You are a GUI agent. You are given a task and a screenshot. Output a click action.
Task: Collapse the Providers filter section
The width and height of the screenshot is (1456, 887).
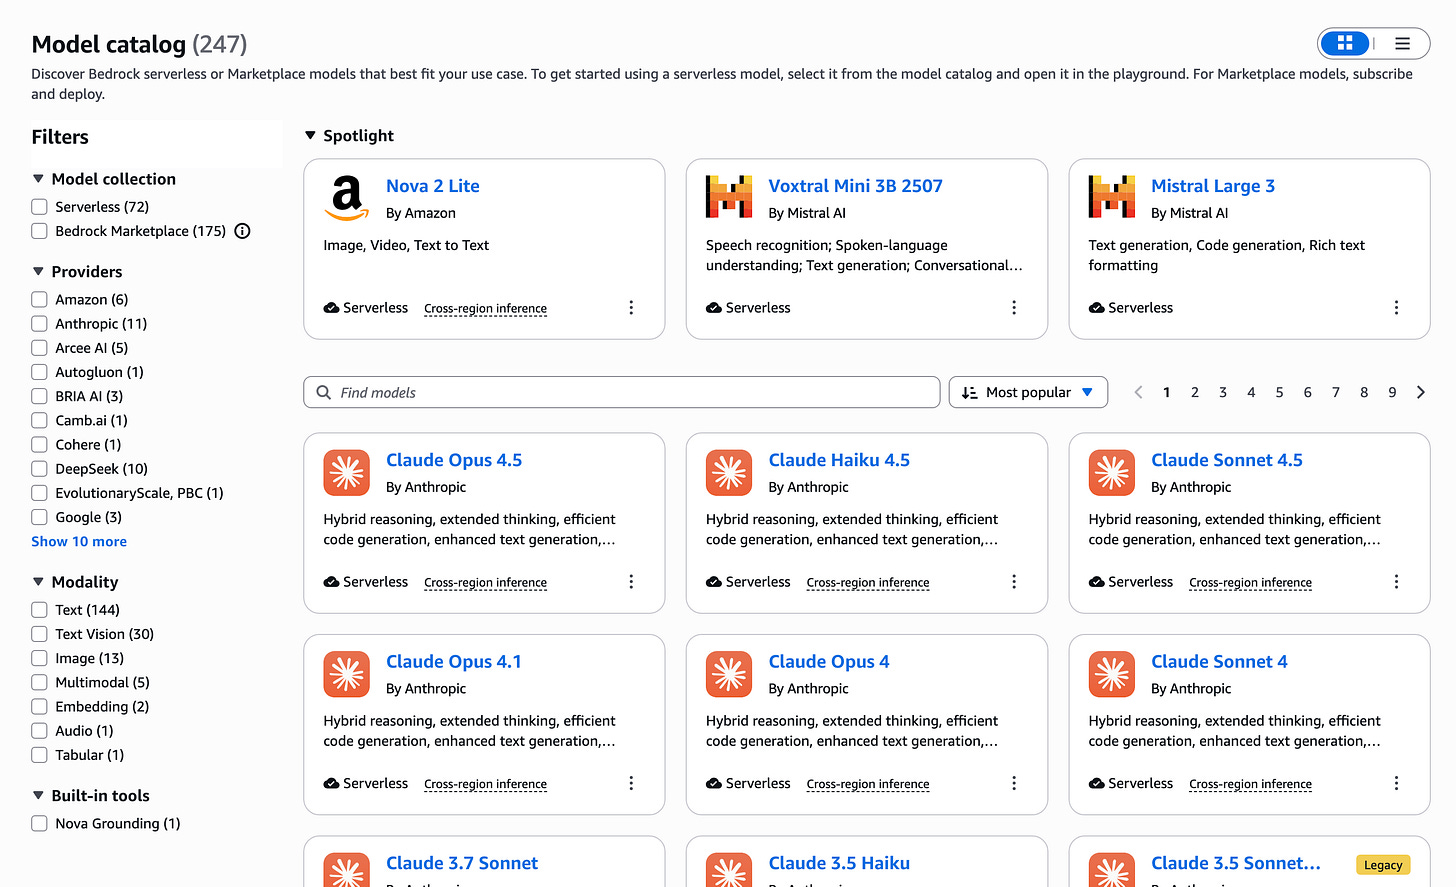coord(38,272)
